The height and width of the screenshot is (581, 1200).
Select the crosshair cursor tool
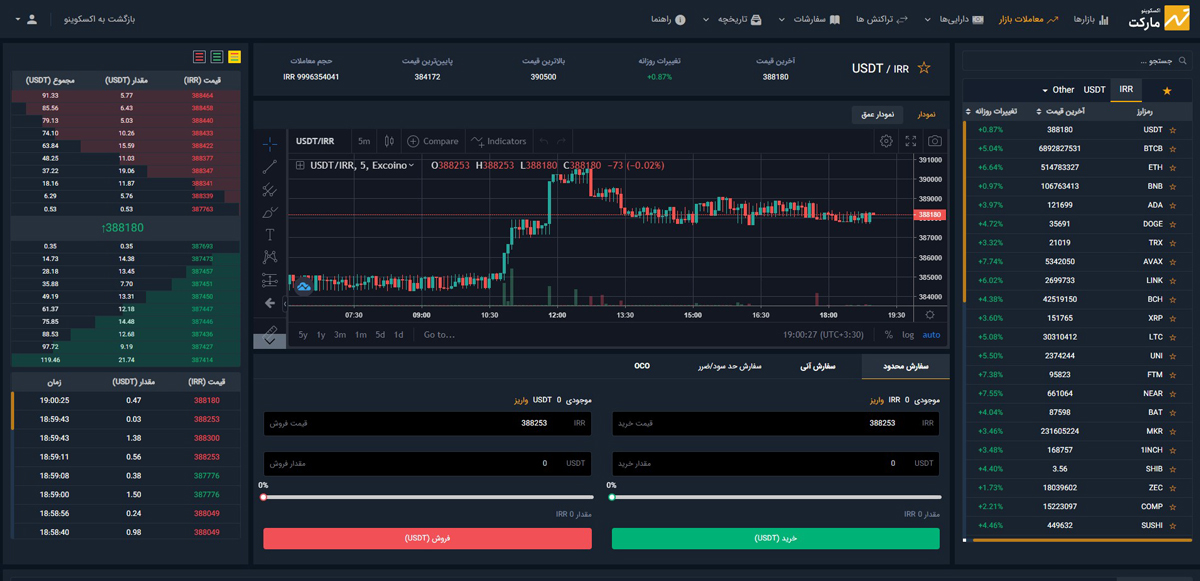(269, 143)
